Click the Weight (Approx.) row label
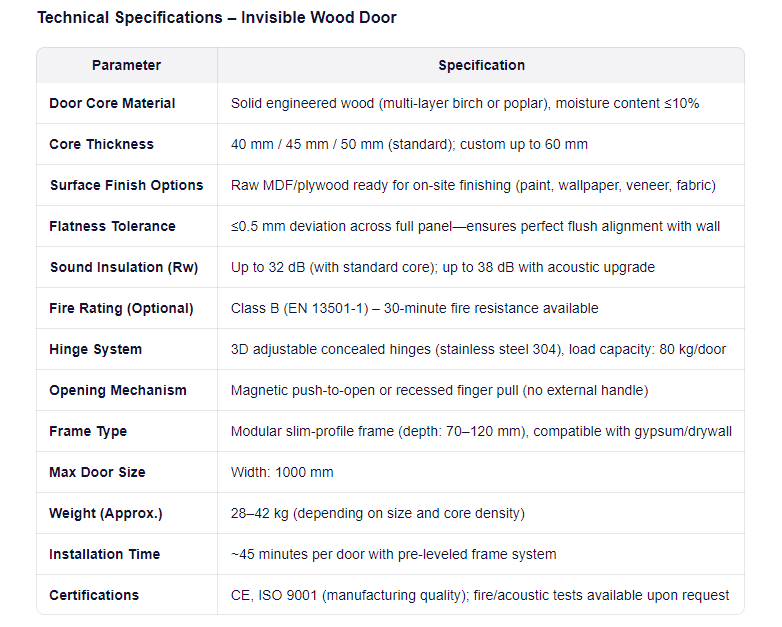 coord(106,513)
